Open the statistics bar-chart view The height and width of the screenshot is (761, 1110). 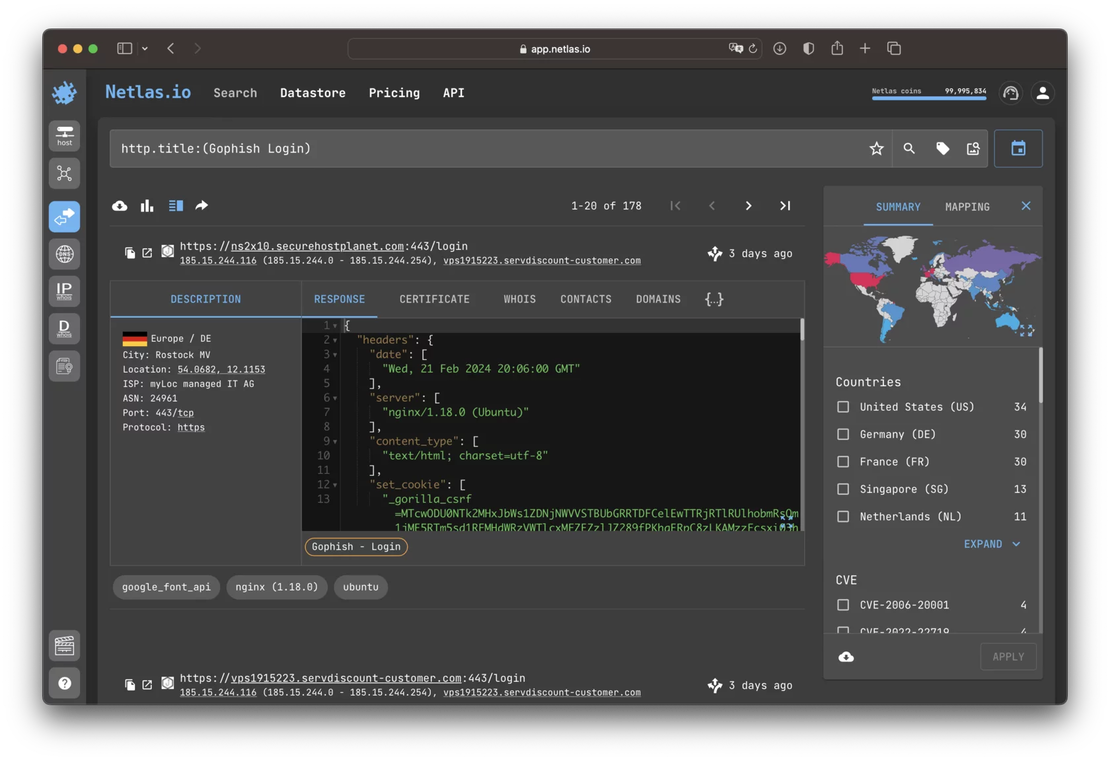147,205
